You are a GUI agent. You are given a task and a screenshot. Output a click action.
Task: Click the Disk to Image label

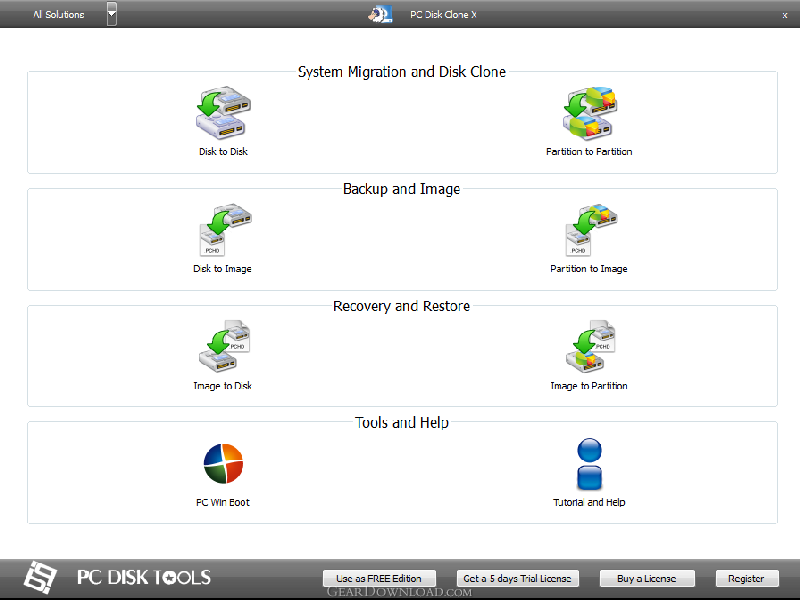[x=222, y=269]
